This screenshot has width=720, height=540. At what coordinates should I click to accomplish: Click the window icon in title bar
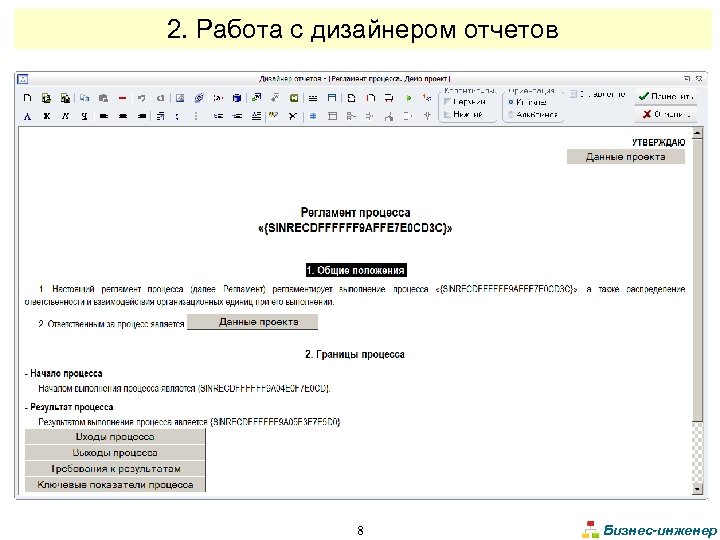click(22, 79)
